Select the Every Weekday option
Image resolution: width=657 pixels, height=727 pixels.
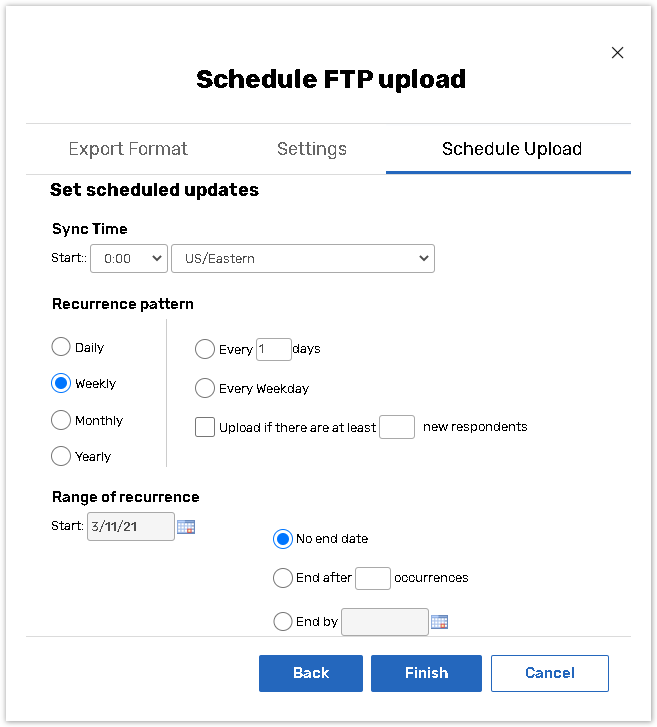pos(205,389)
